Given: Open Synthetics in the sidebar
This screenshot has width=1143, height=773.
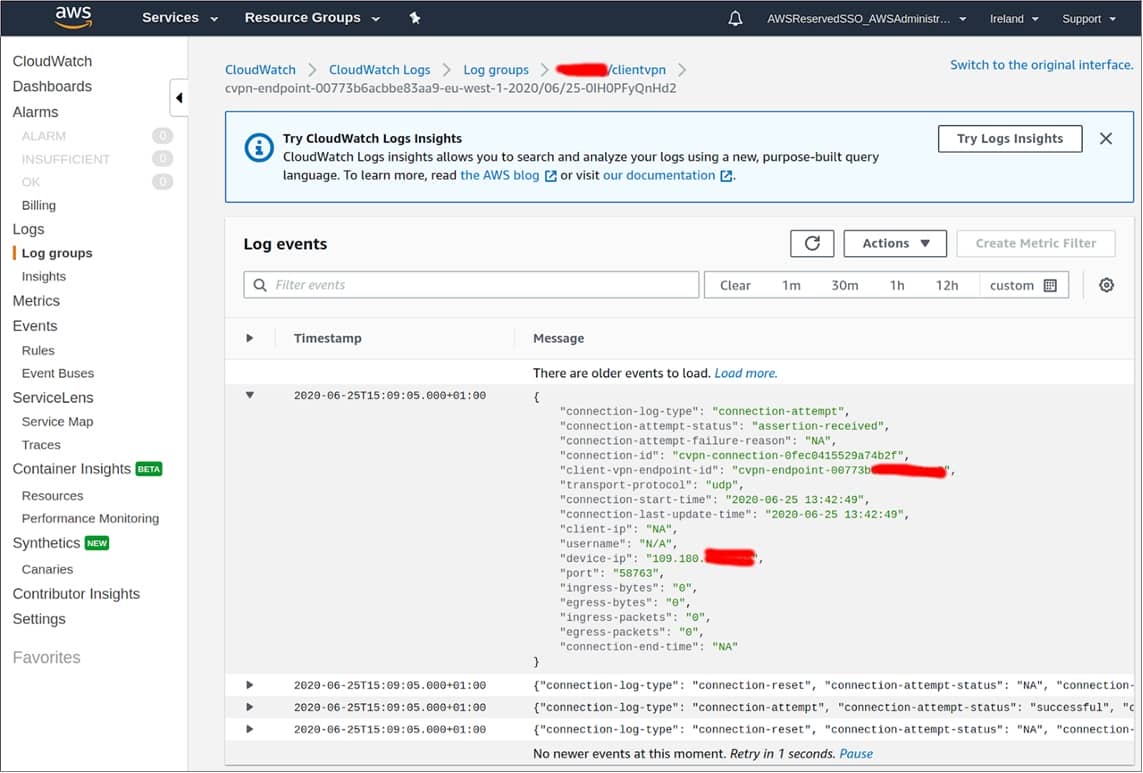Looking at the screenshot, I should [x=47, y=543].
